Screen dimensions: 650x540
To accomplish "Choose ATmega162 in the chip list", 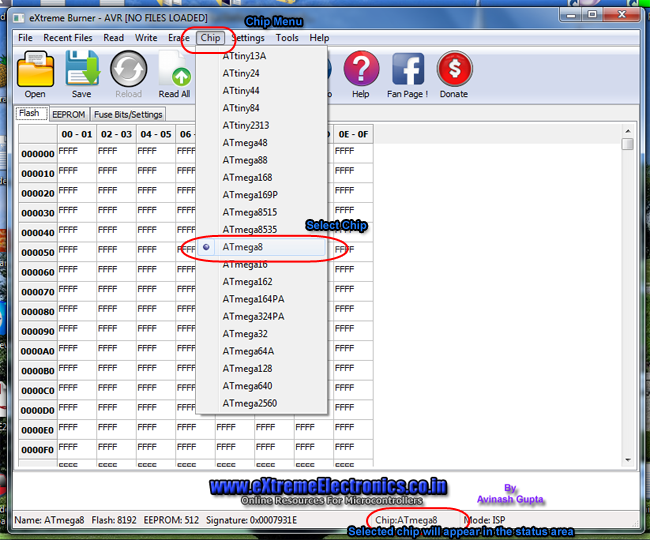I will 261,282.
